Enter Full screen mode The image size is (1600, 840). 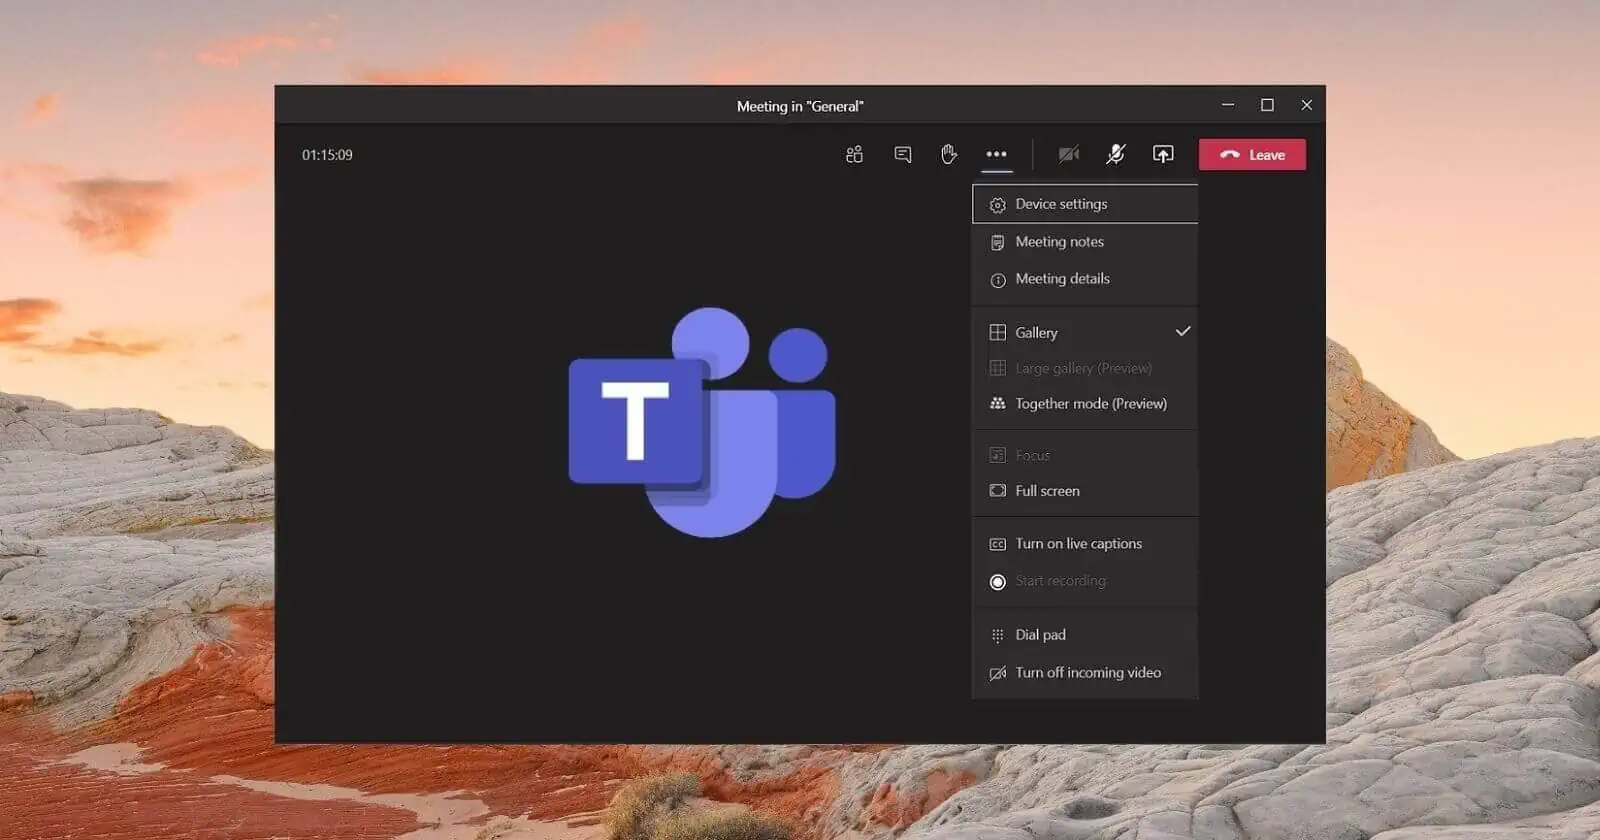pyautogui.click(x=1047, y=491)
